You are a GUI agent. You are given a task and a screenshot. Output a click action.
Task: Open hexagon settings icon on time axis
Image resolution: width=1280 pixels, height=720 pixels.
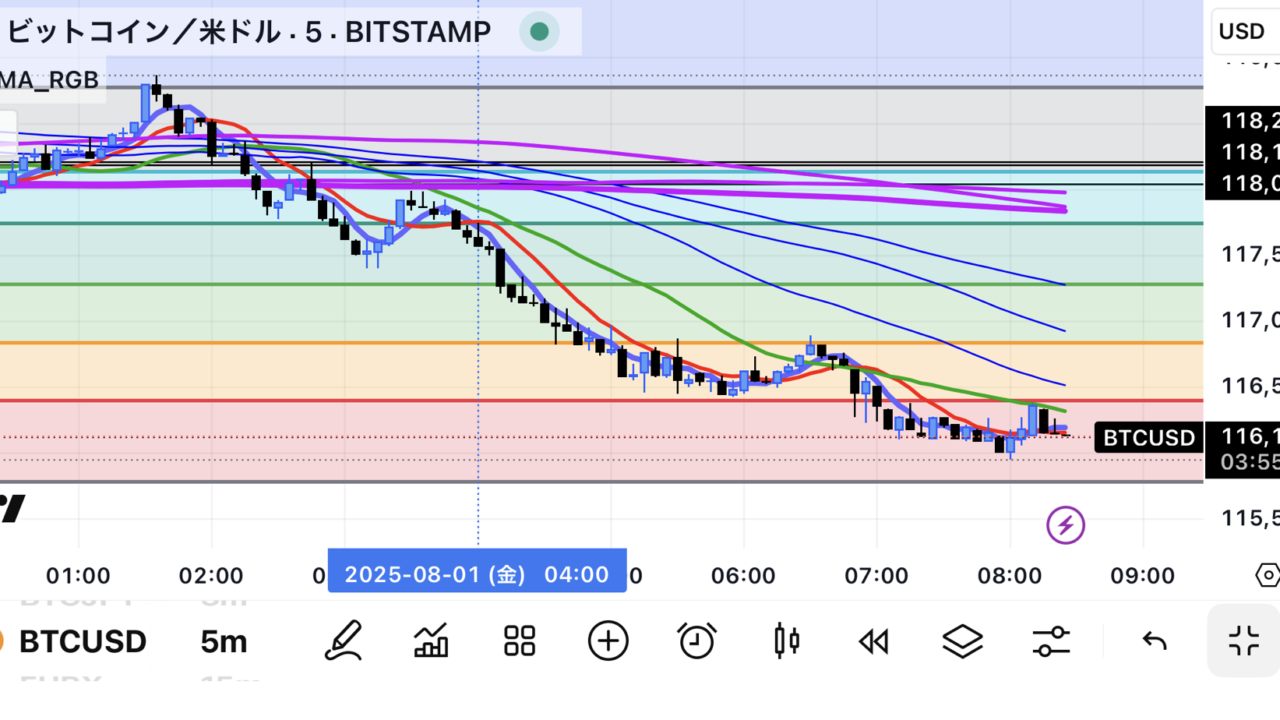click(1267, 576)
